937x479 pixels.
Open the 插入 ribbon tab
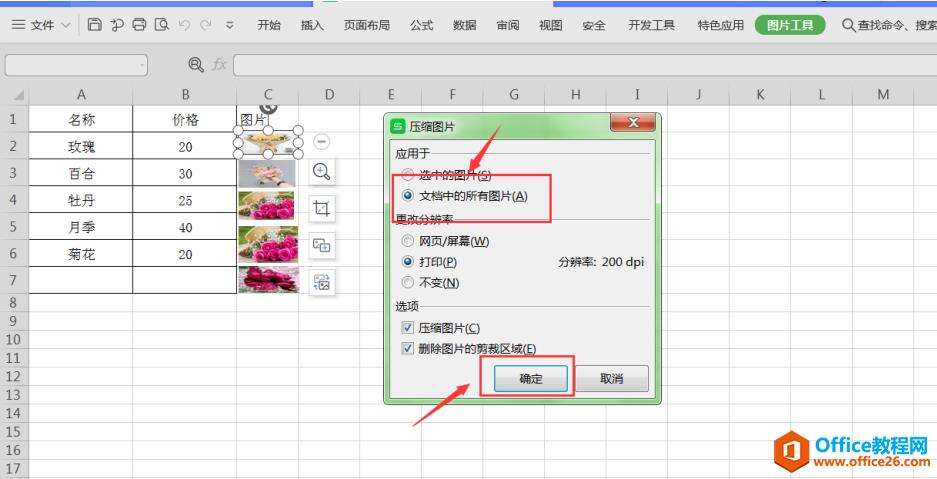311,25
